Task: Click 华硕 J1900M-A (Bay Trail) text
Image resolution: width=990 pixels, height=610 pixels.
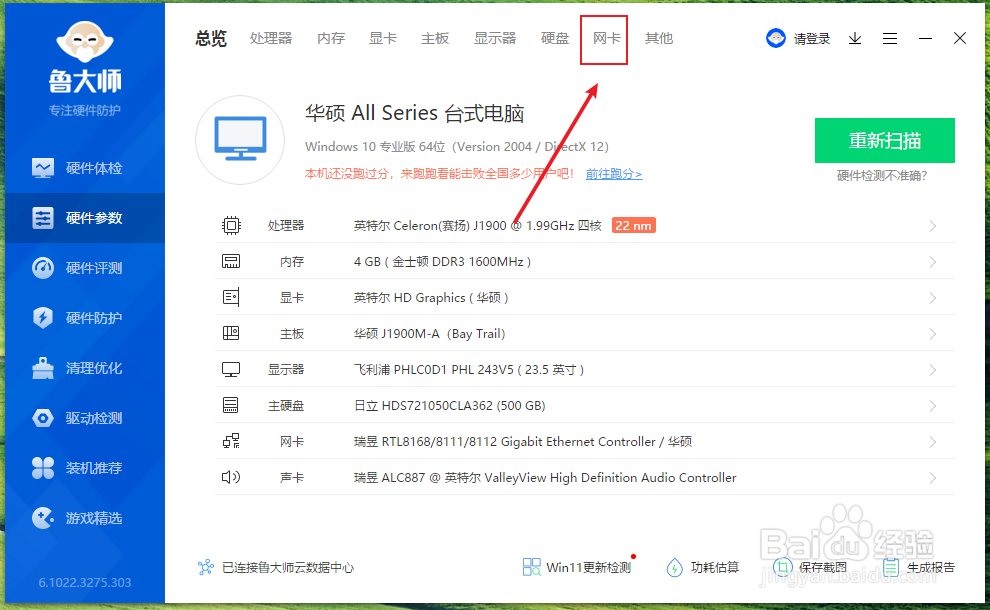Action: [429, 333]
